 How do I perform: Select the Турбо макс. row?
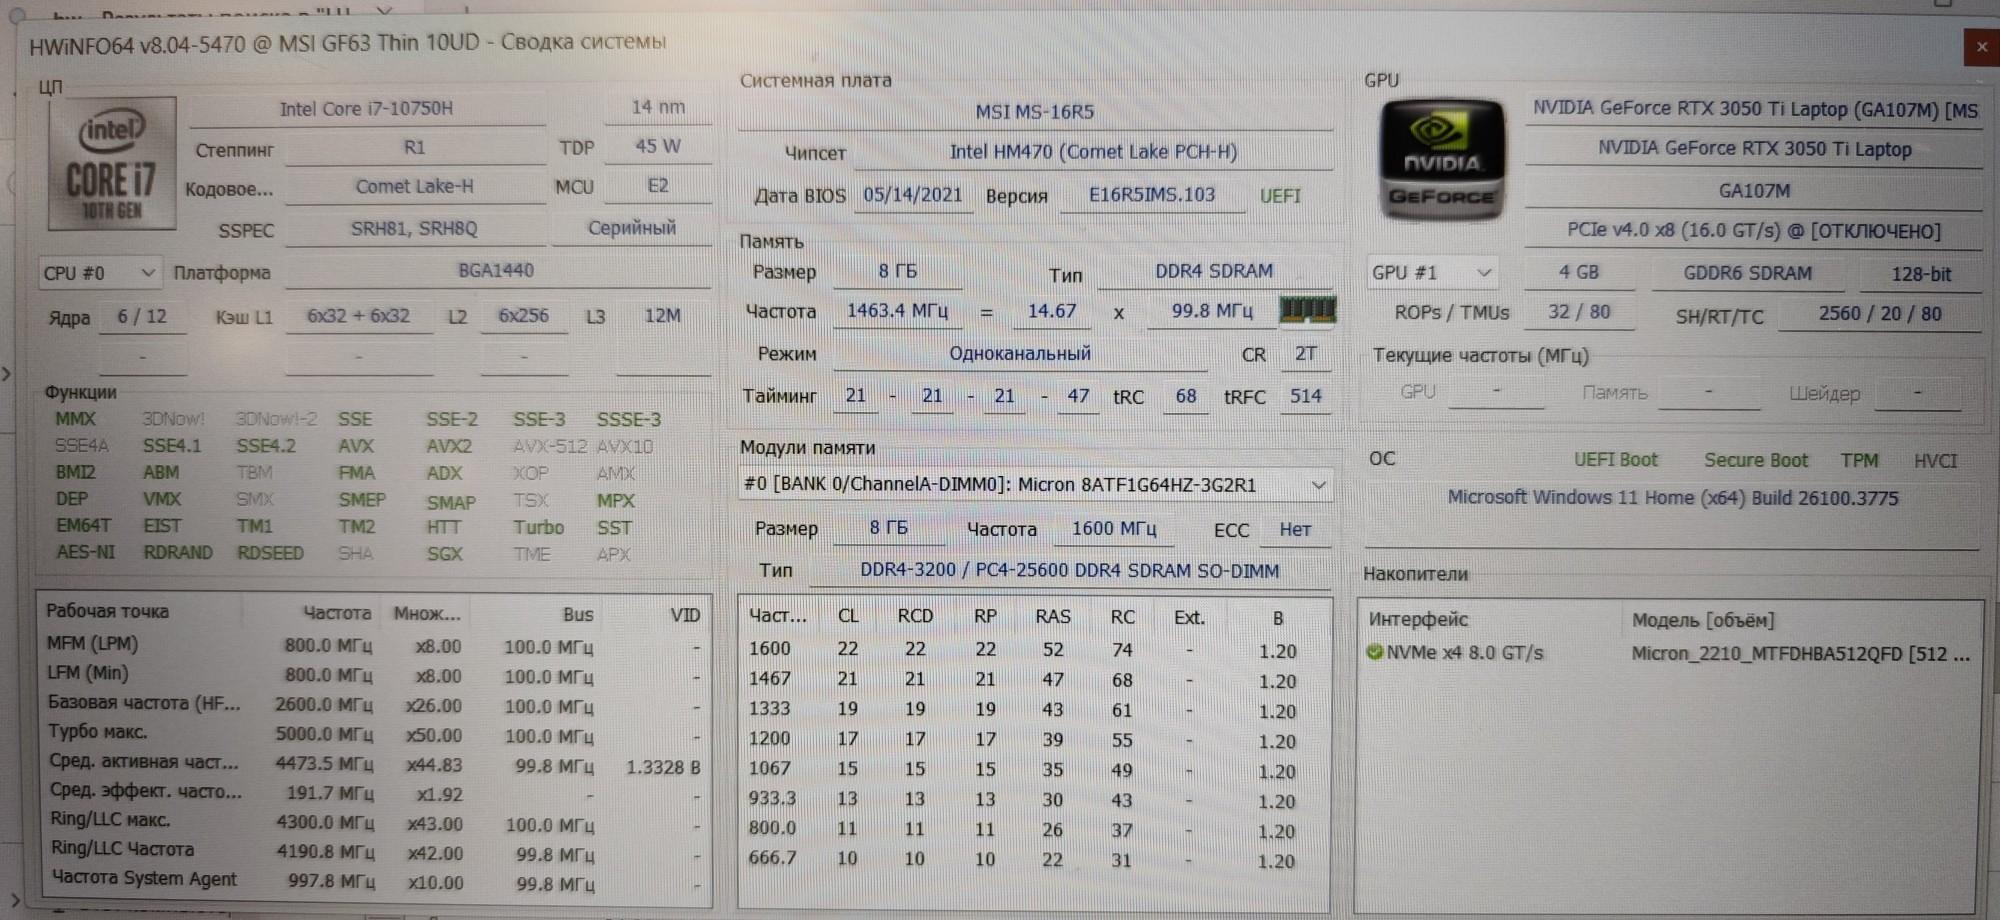[x=374, y=734]
